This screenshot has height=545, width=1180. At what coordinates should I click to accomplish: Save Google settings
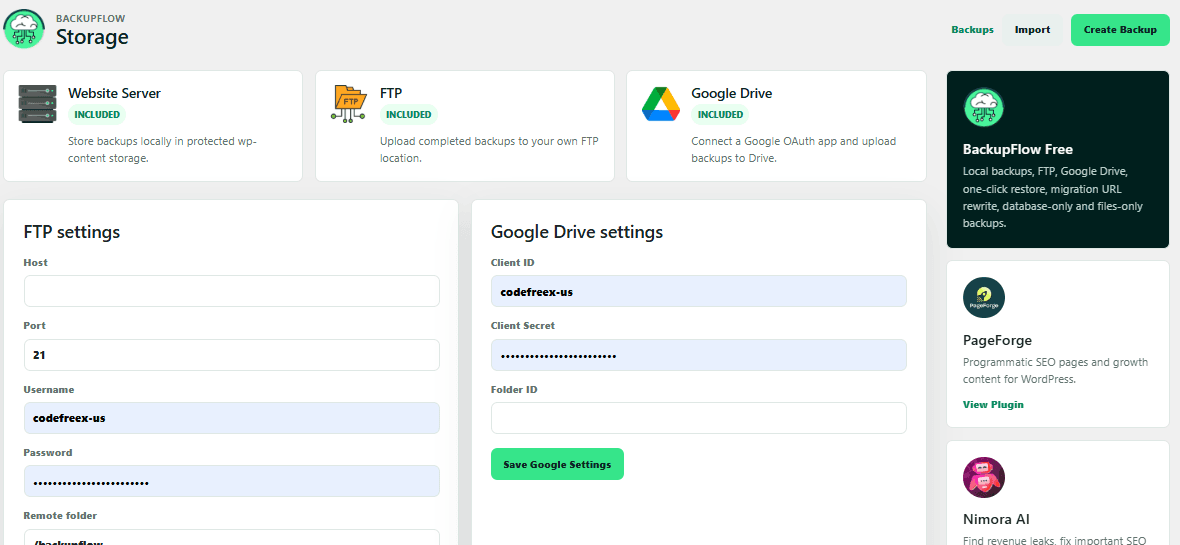click(557, 464)
